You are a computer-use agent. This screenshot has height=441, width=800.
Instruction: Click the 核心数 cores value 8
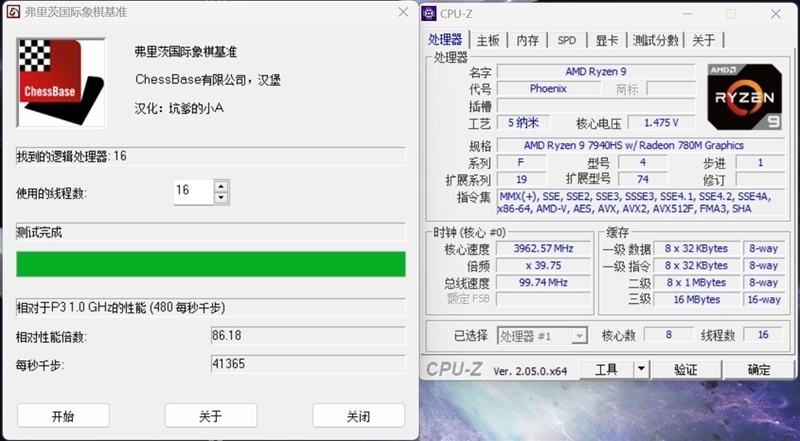coord(668,335)
